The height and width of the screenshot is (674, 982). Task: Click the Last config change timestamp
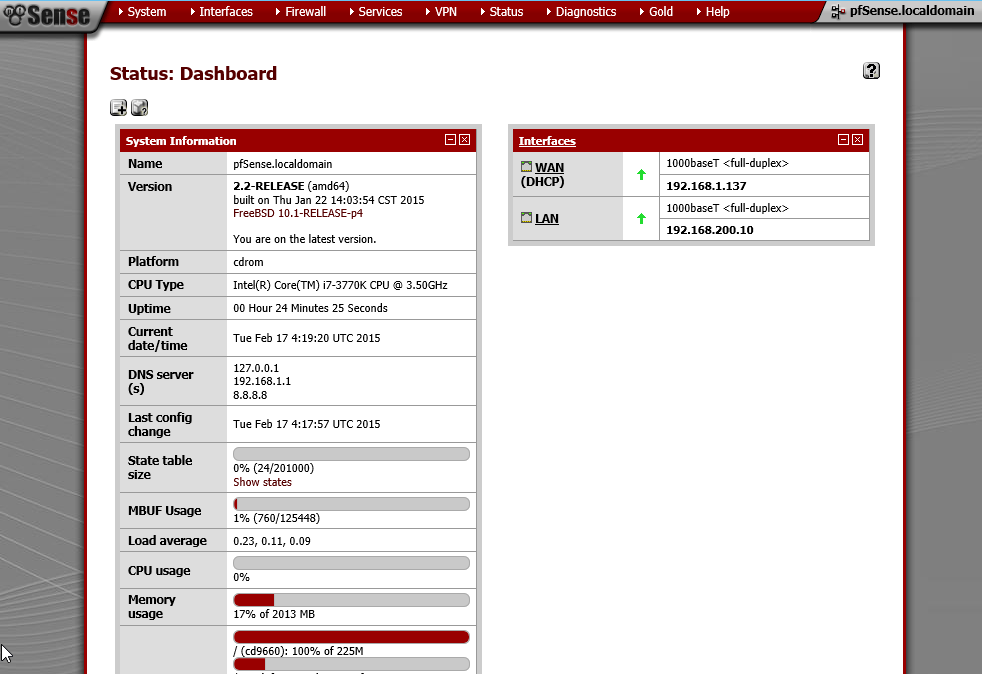(306, 424)
